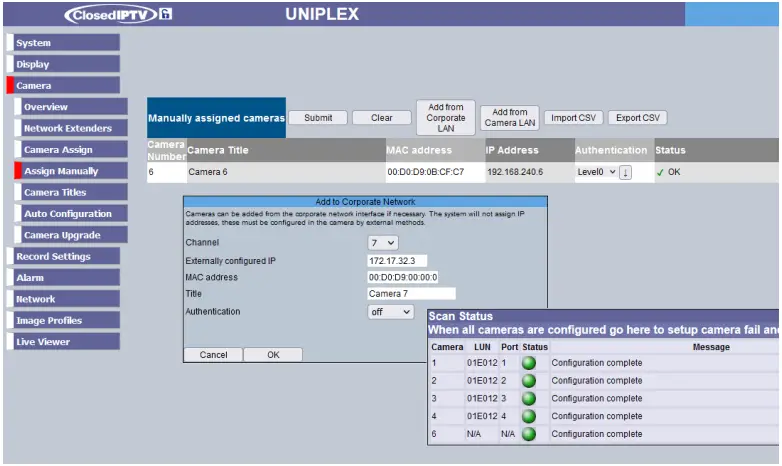Click the Submit button
The image size is (782, 466).
tap(318, 118)
